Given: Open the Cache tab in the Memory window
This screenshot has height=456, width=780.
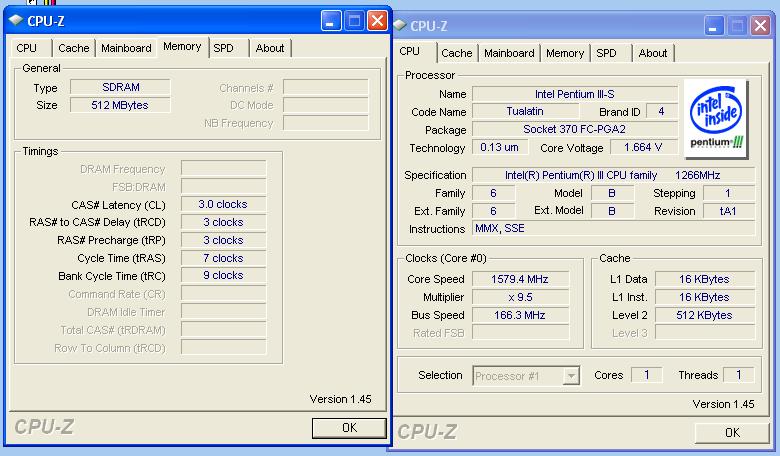Looking at the screenshot, I should [74, 48].
